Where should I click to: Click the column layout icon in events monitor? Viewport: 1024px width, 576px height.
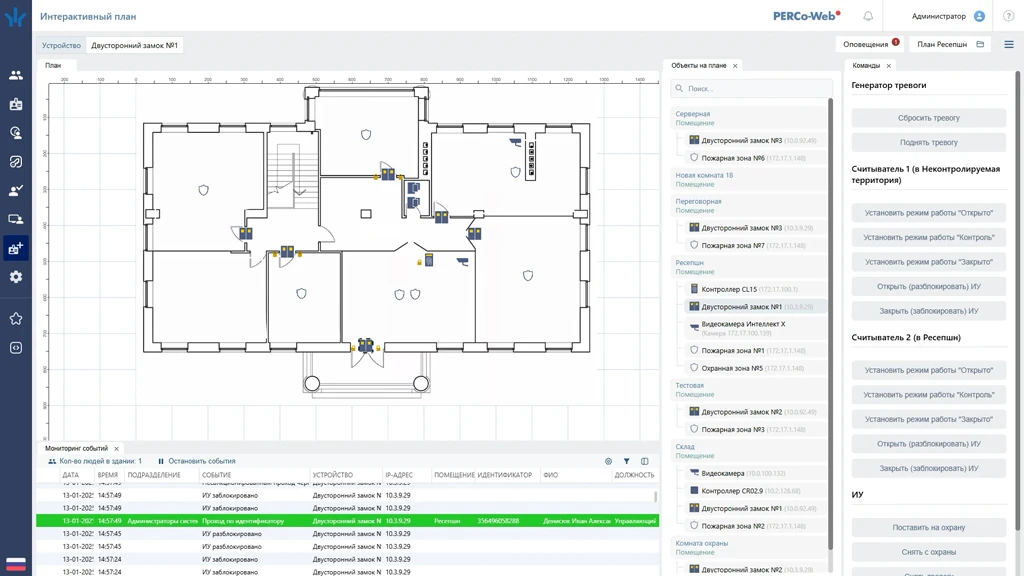(x=645, y=461)
